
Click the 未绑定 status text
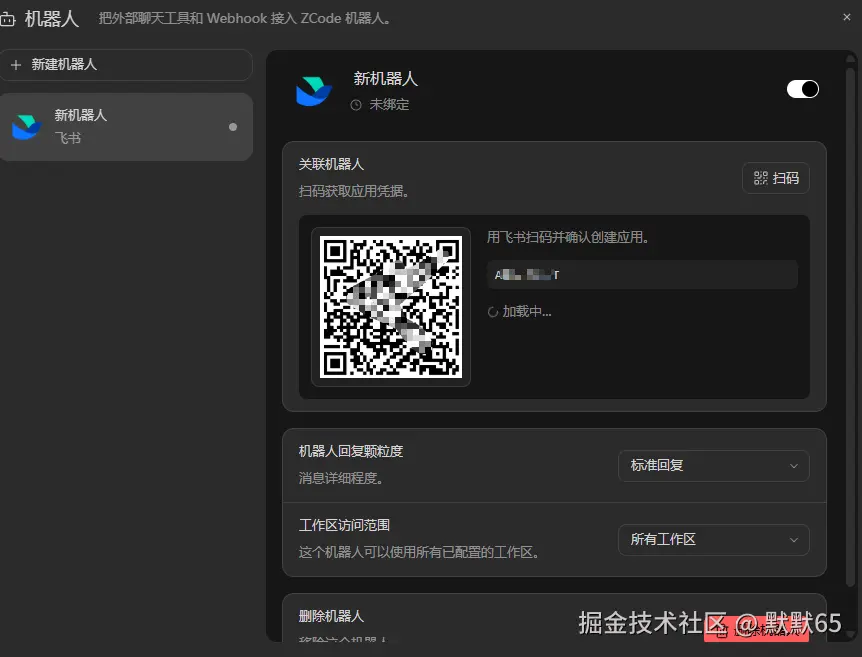click(389, 104)
